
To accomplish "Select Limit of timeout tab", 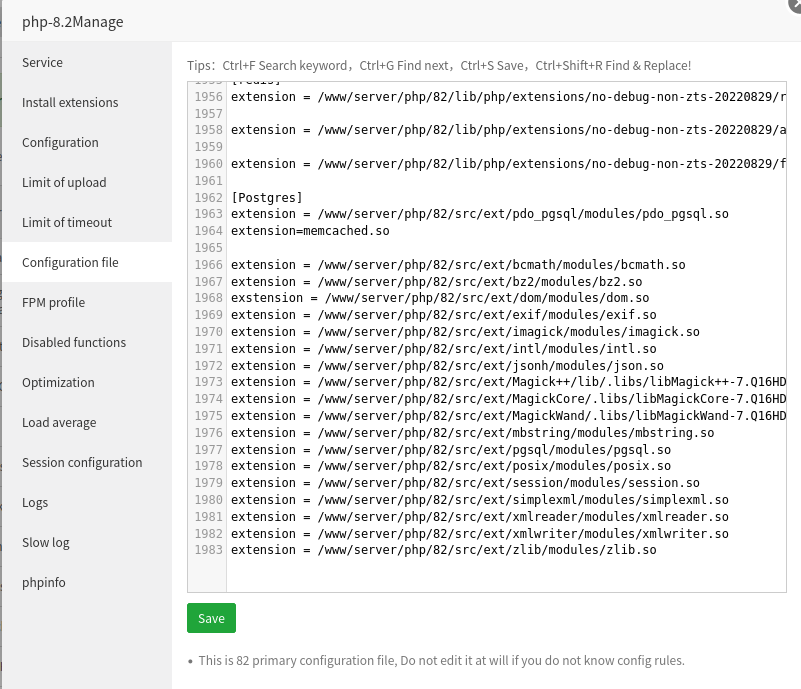I will click(67, 222).
